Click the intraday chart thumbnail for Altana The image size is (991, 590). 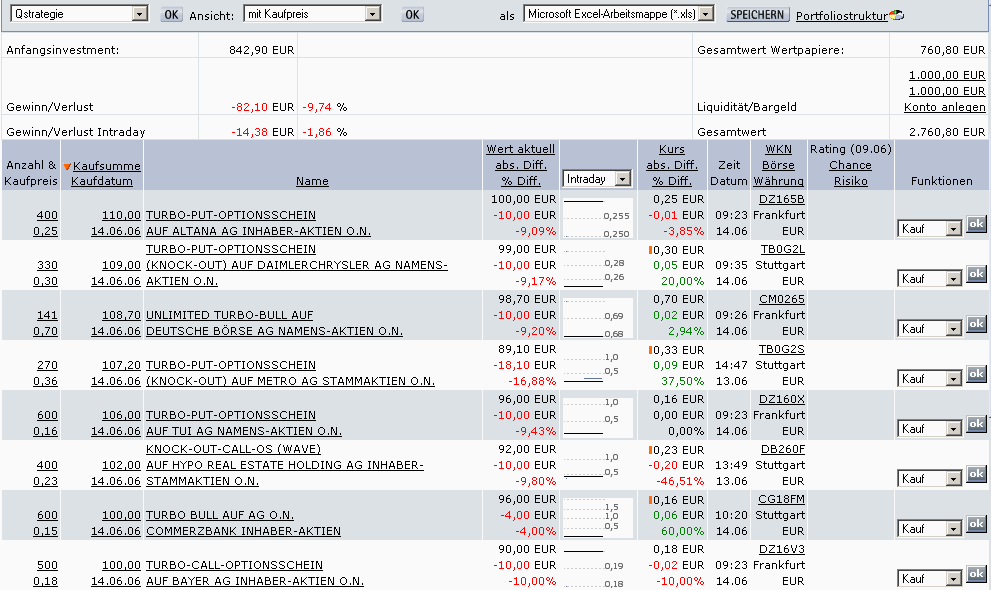tap(598, 216)
